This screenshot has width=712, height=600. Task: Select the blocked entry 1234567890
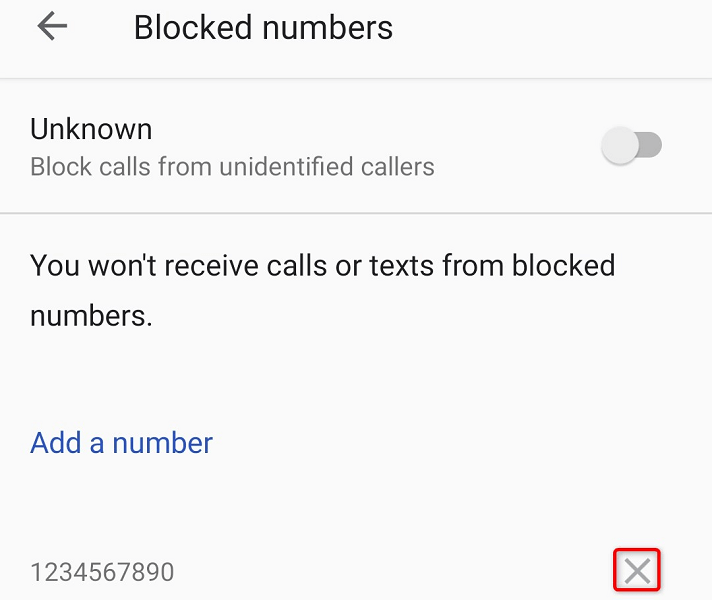point(102,572)
